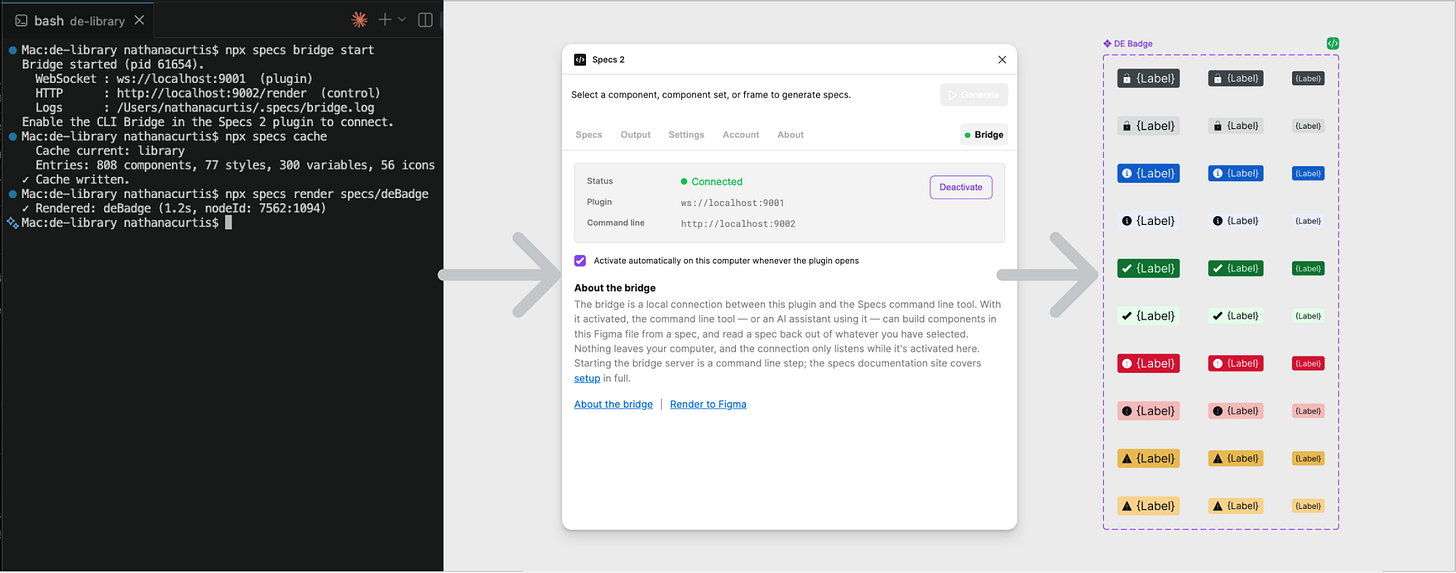
Task: Click the alert icon in the large solid red badge
Action: point(1126,363)
